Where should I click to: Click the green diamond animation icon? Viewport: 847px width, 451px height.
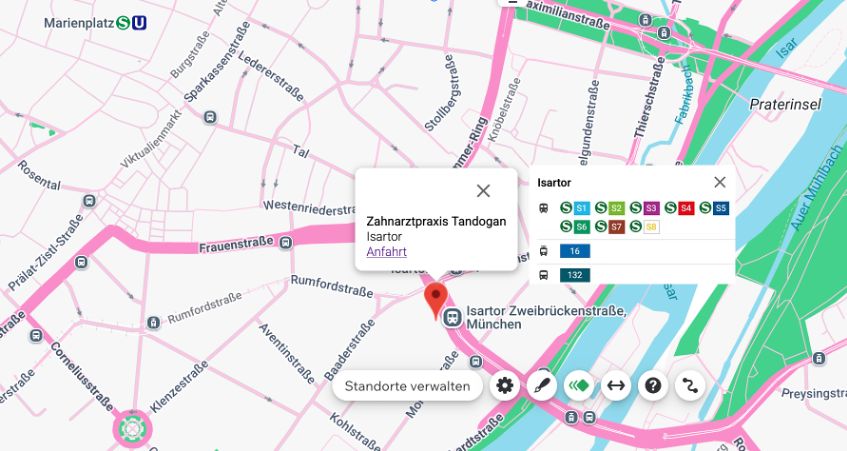[579, 386]
